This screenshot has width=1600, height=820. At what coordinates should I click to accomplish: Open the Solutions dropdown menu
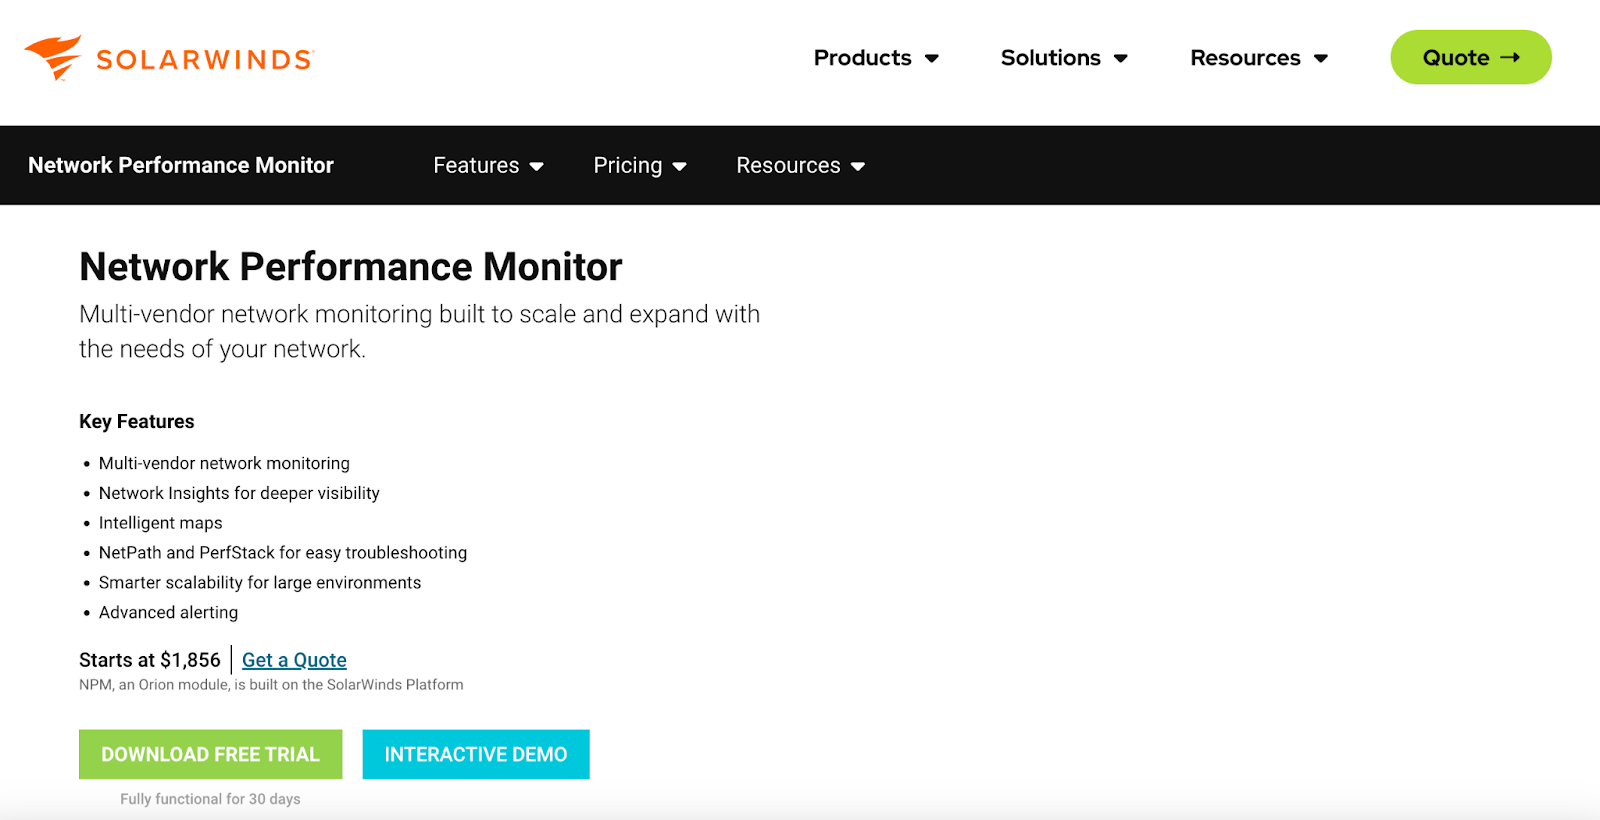[x=1050, y=58]
